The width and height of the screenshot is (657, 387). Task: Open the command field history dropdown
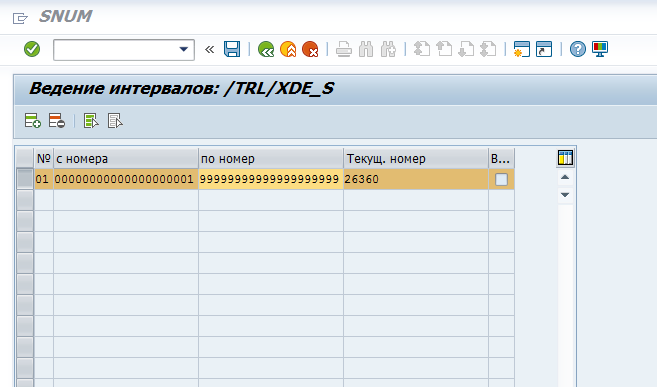184,50
